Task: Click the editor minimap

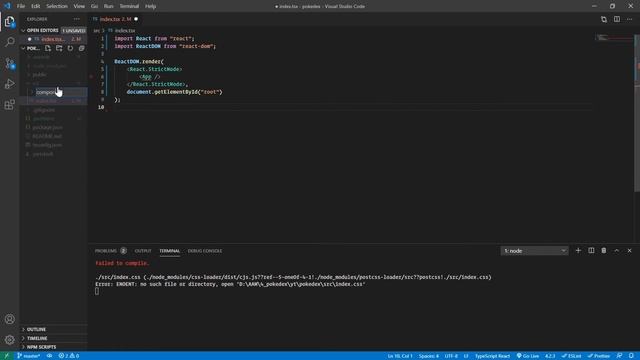Action: (613, 38)
